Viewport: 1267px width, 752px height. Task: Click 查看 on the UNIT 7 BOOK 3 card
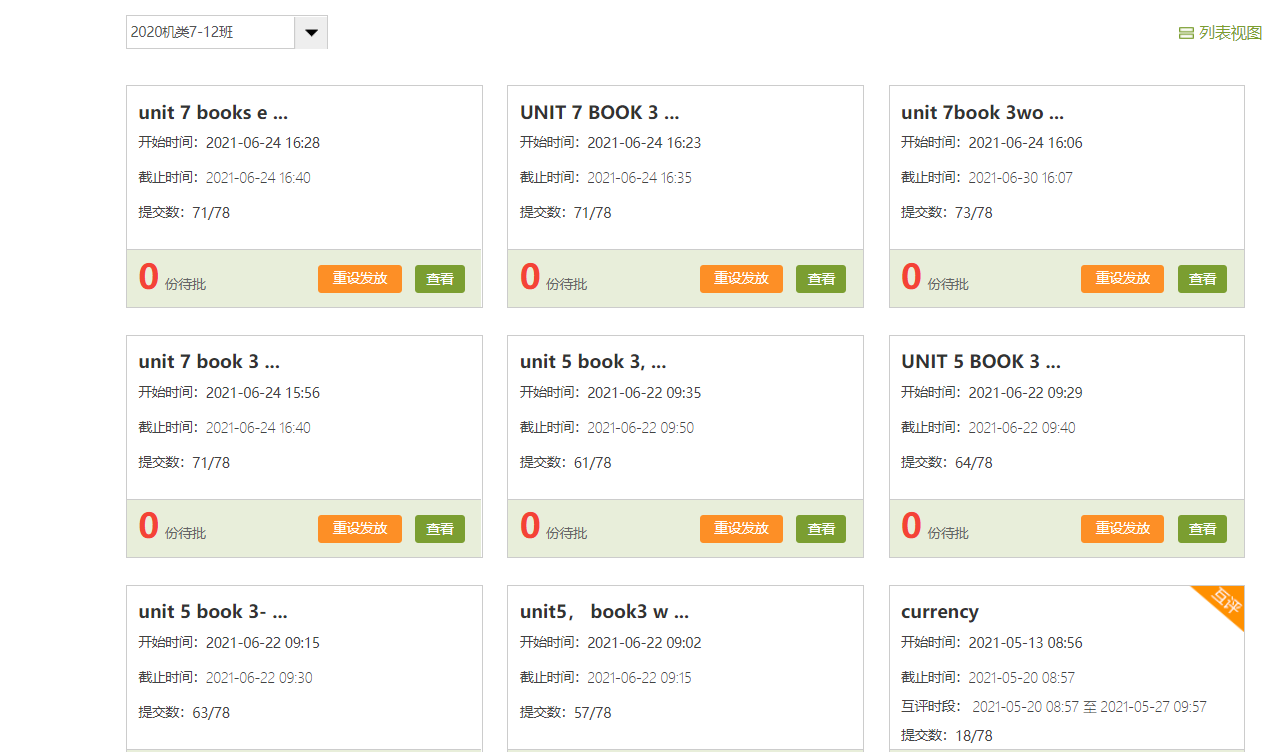[821, 279]
